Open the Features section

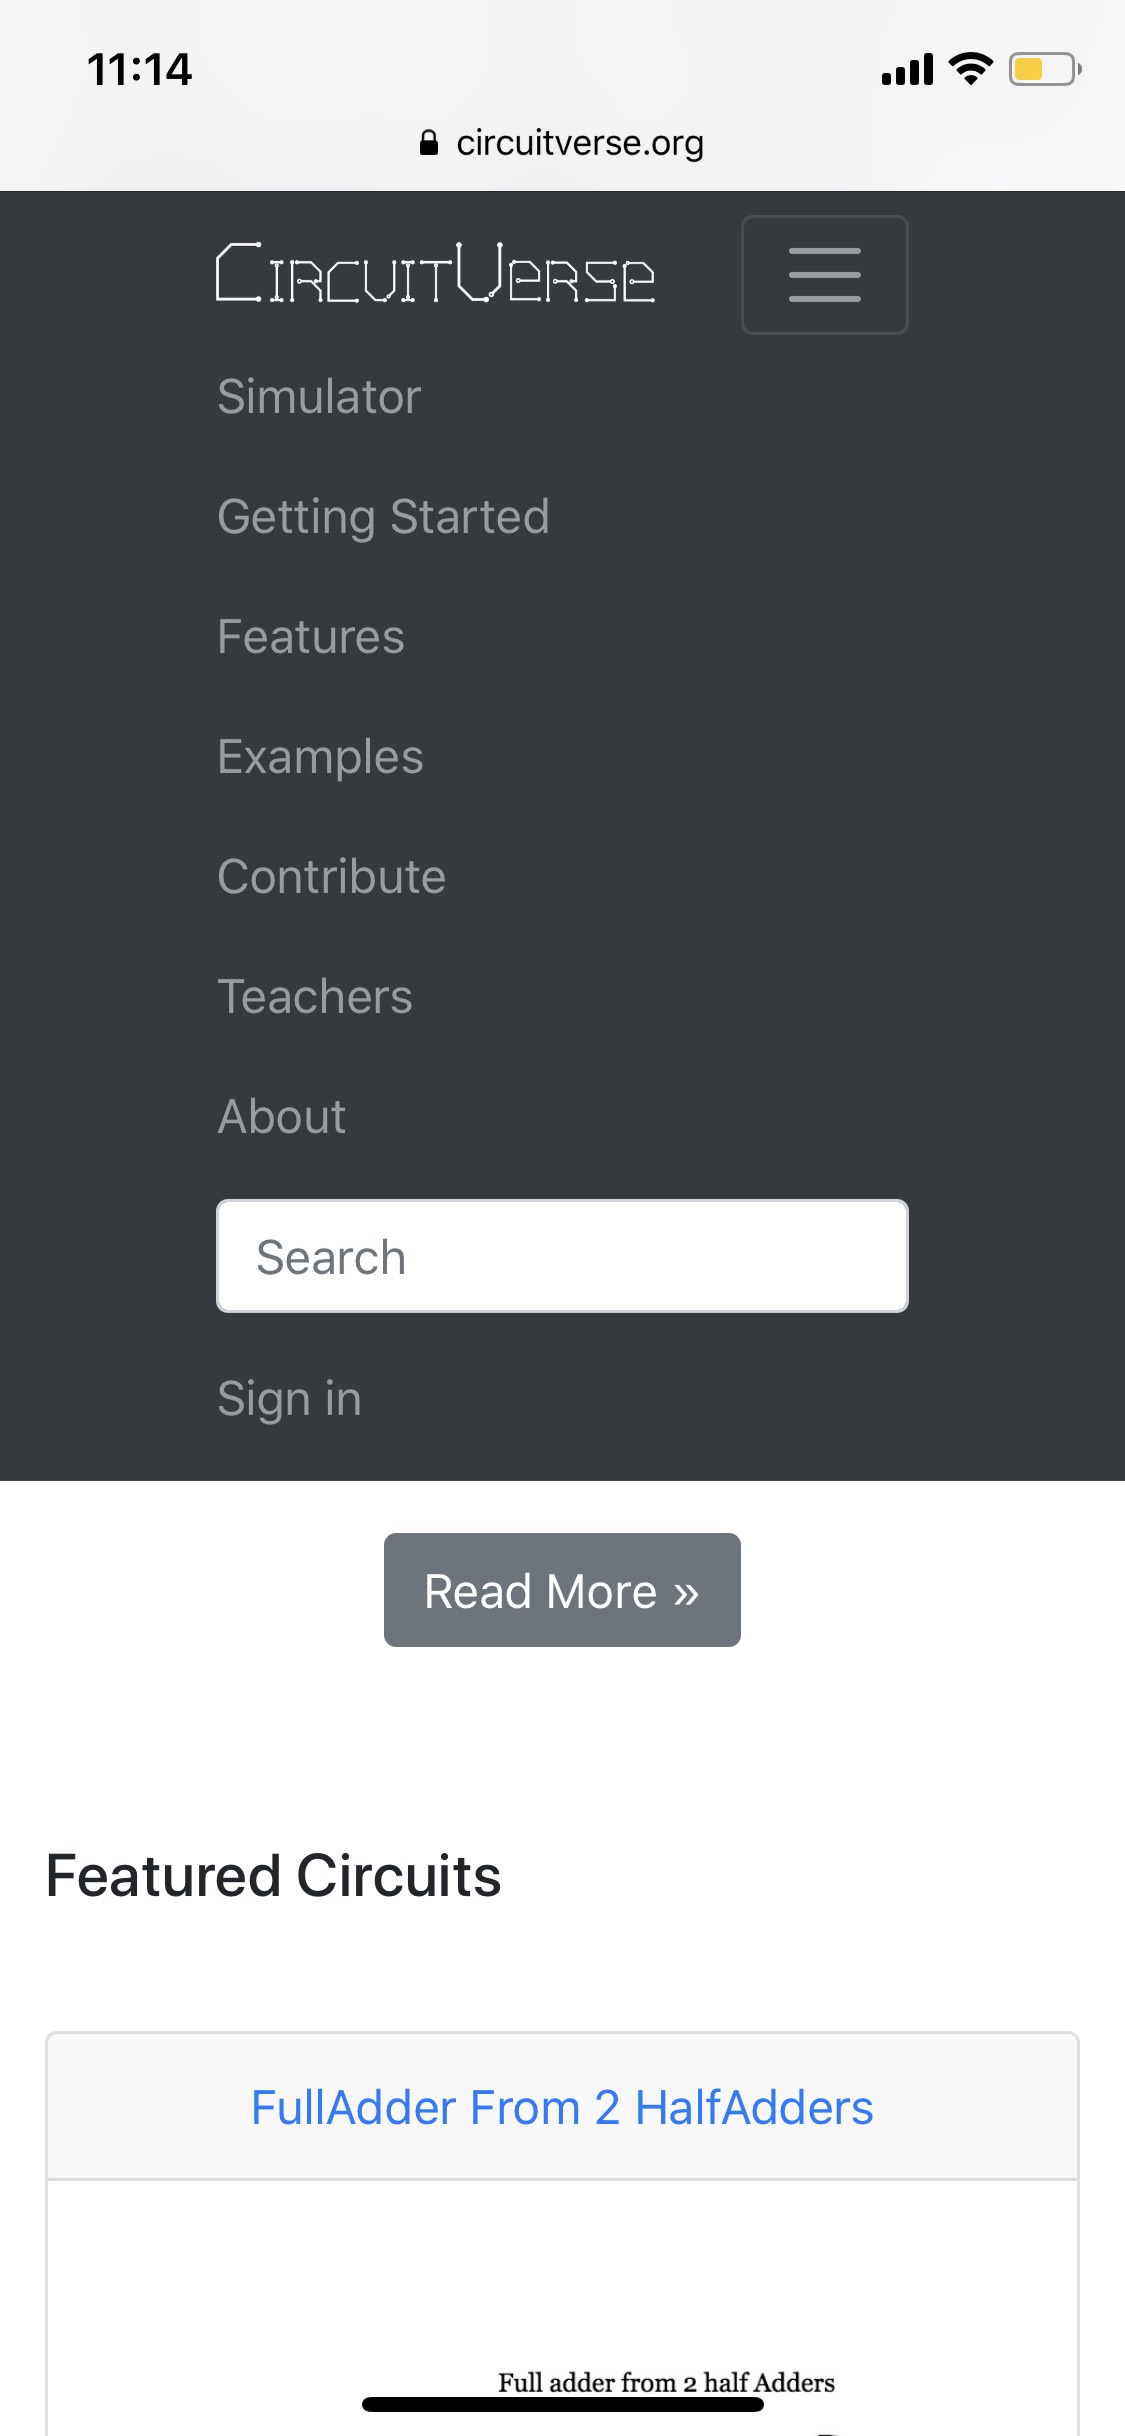click(x=310, y=636)
